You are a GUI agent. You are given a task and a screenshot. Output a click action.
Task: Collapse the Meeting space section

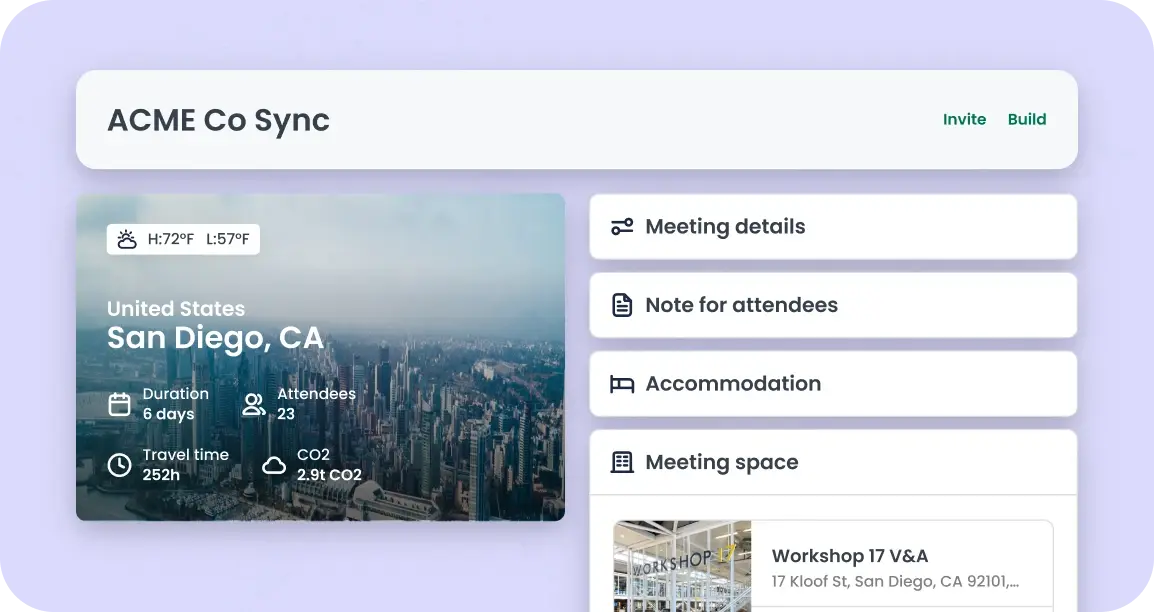point(832,462)
